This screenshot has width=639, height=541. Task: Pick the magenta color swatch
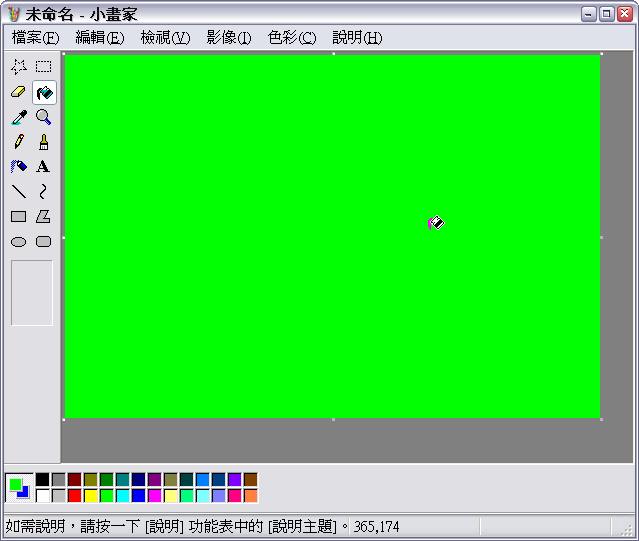tap(155, 496)
